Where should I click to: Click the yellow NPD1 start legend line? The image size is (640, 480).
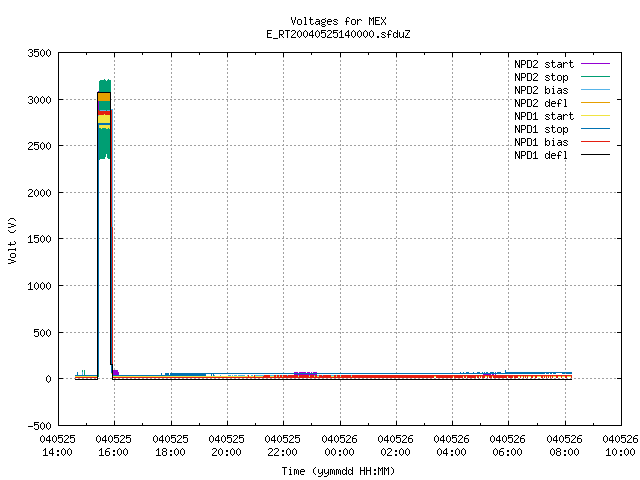tap(595, 116)
